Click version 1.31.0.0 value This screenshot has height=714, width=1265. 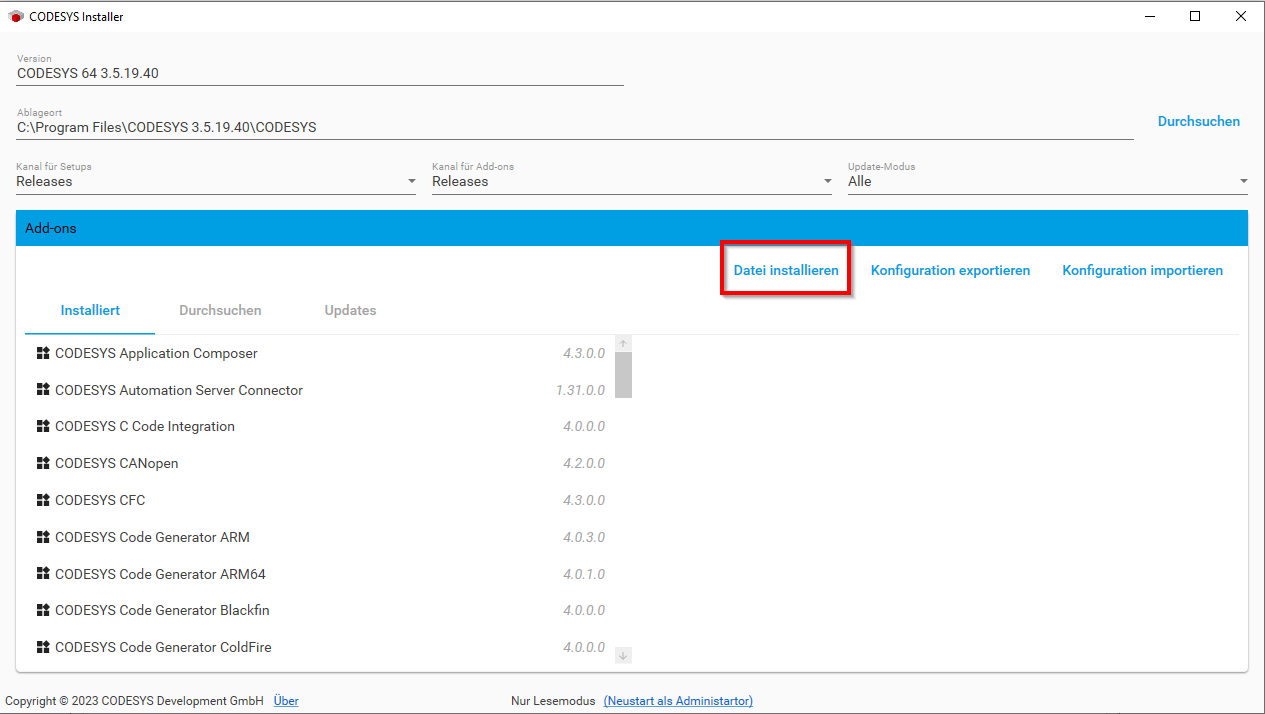click(x=580, y=390)
